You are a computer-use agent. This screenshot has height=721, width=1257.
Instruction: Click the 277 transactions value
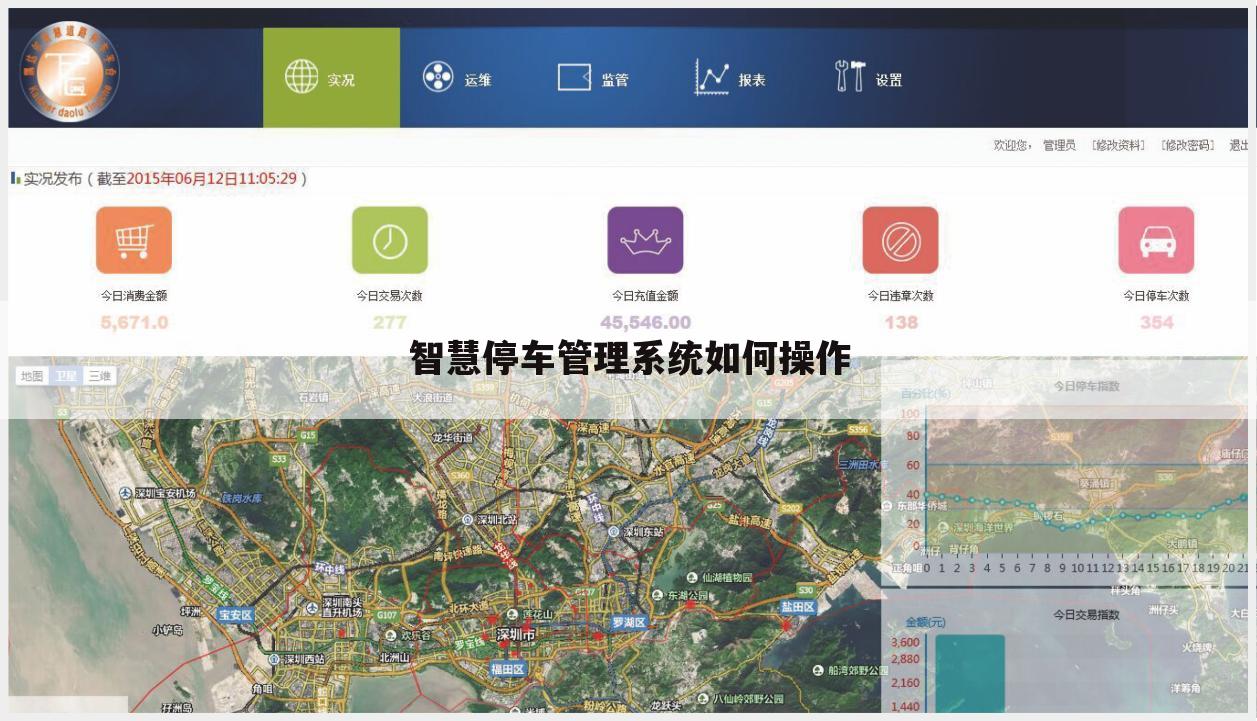(389, 322)
